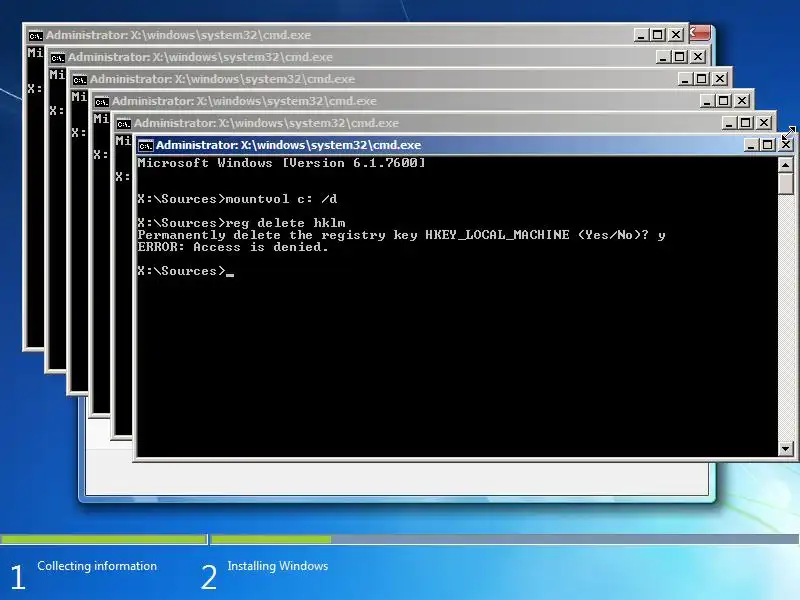
Task: Click the active window's title 'Administrator: X:\windows\system32\cmd.exe'
Action: [288, 145]
